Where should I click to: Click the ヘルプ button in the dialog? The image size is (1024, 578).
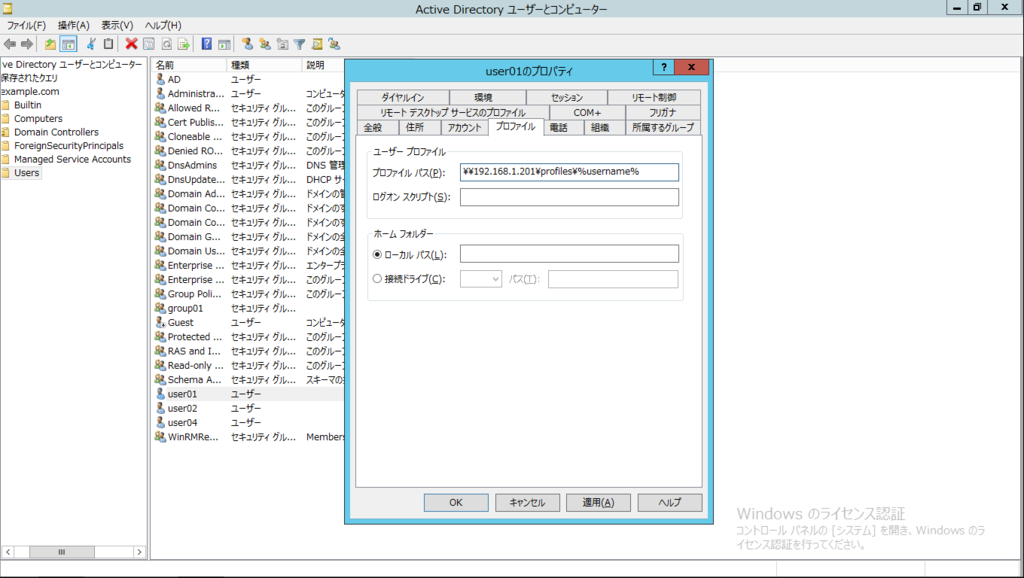669,502
